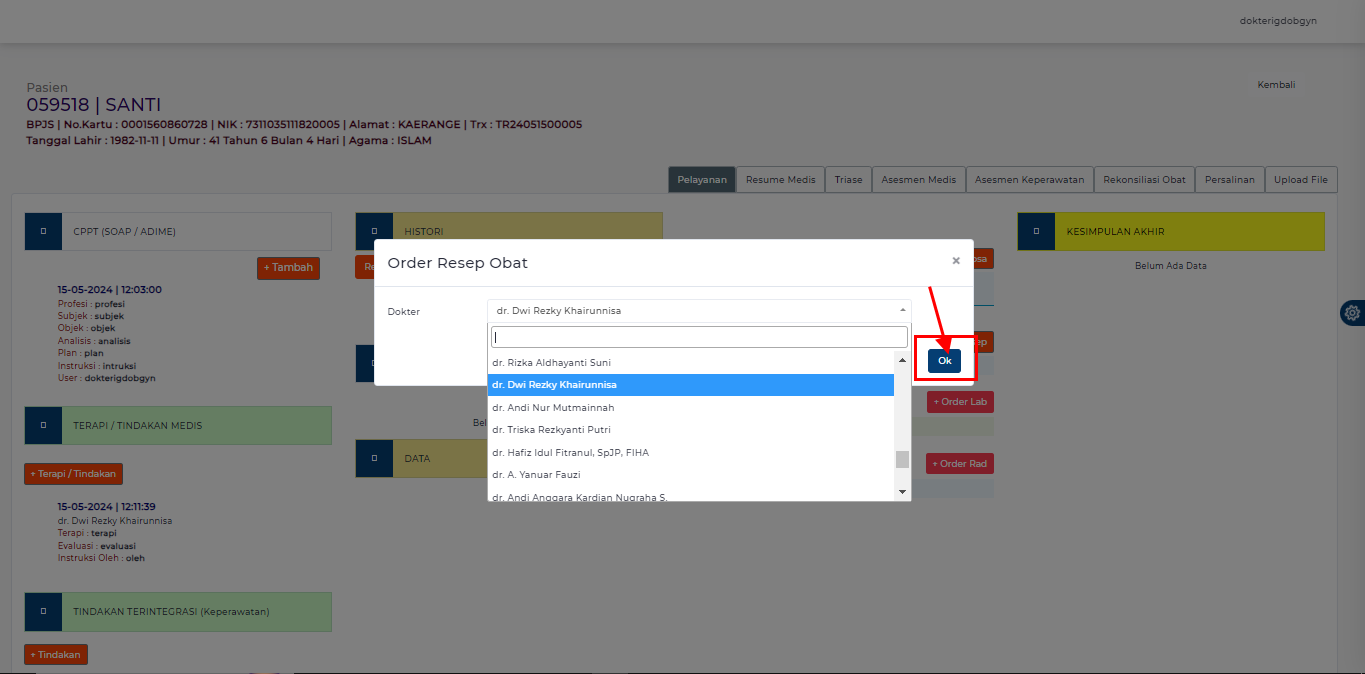Click the + Order Lab button

(x=960, y=402)
